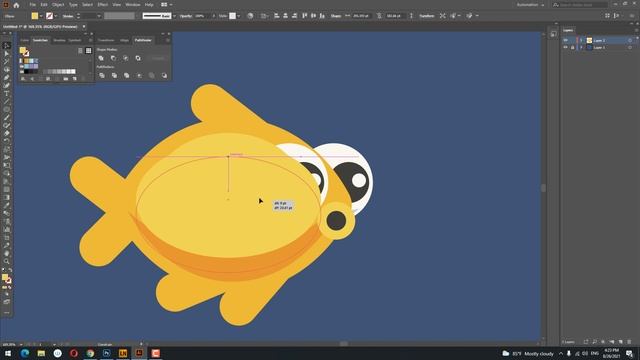
Task: Switch to the Brushes panel tab
Action: coord(59,40)
